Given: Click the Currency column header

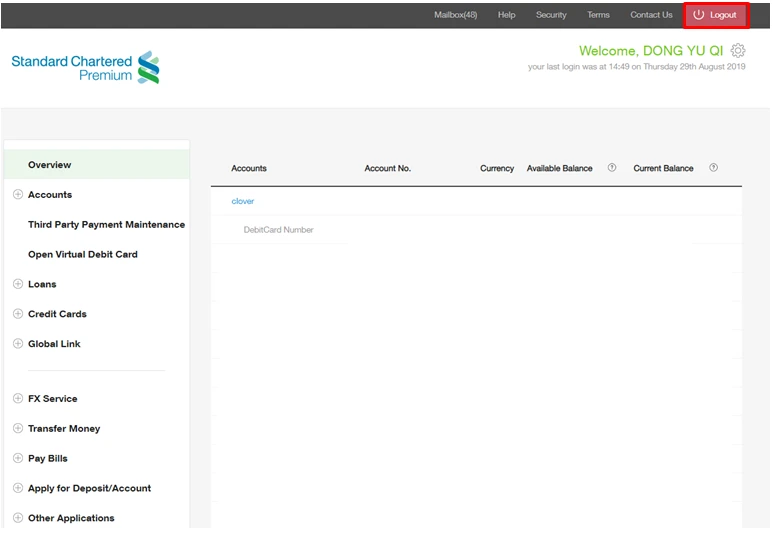Looking at the screenshot, I should tap(497, 168).
